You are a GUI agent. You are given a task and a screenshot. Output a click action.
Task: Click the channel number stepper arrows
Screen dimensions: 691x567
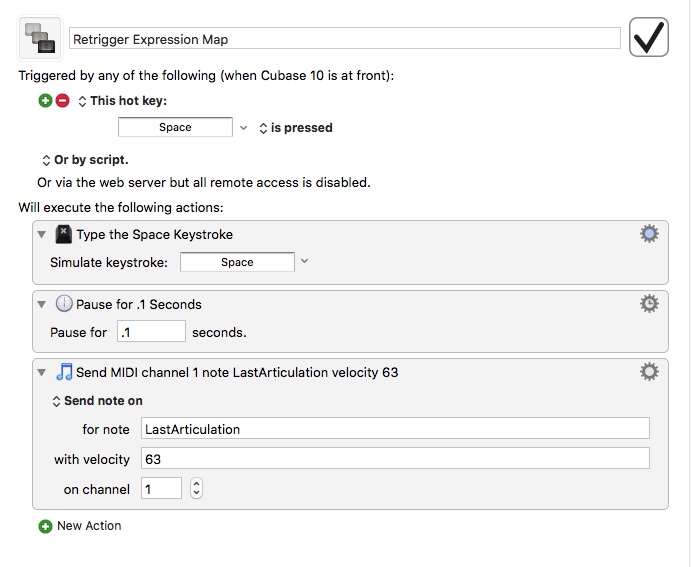point(196,489)
